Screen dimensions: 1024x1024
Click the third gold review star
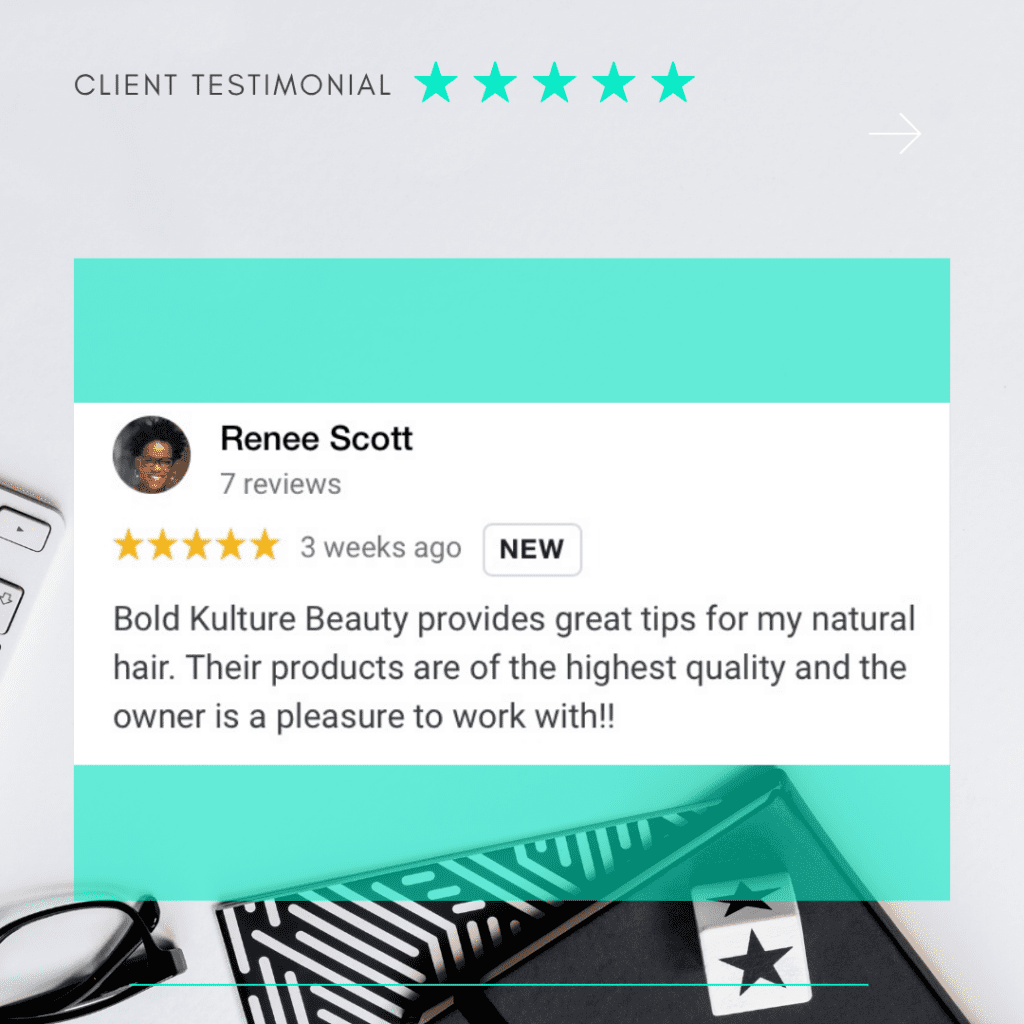tap(197, 545)
